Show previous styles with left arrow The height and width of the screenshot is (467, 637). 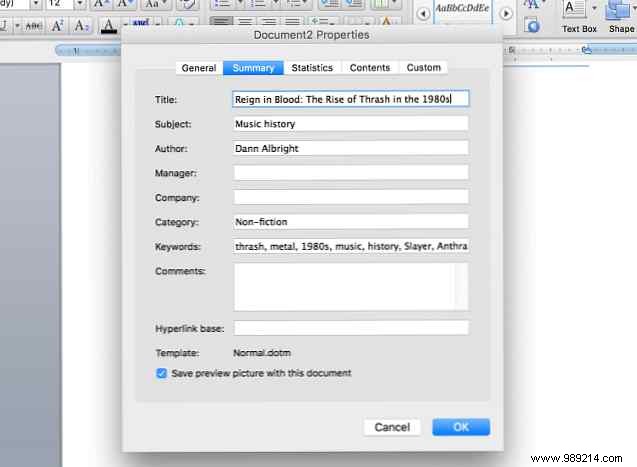[x=423, y=14]
